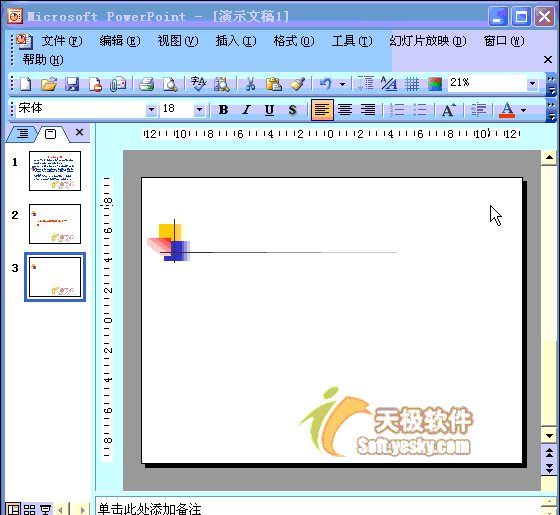Screen dimensions: 560x515
Task: Click the permission restricted document icon
Action: [x=95, y=84]
